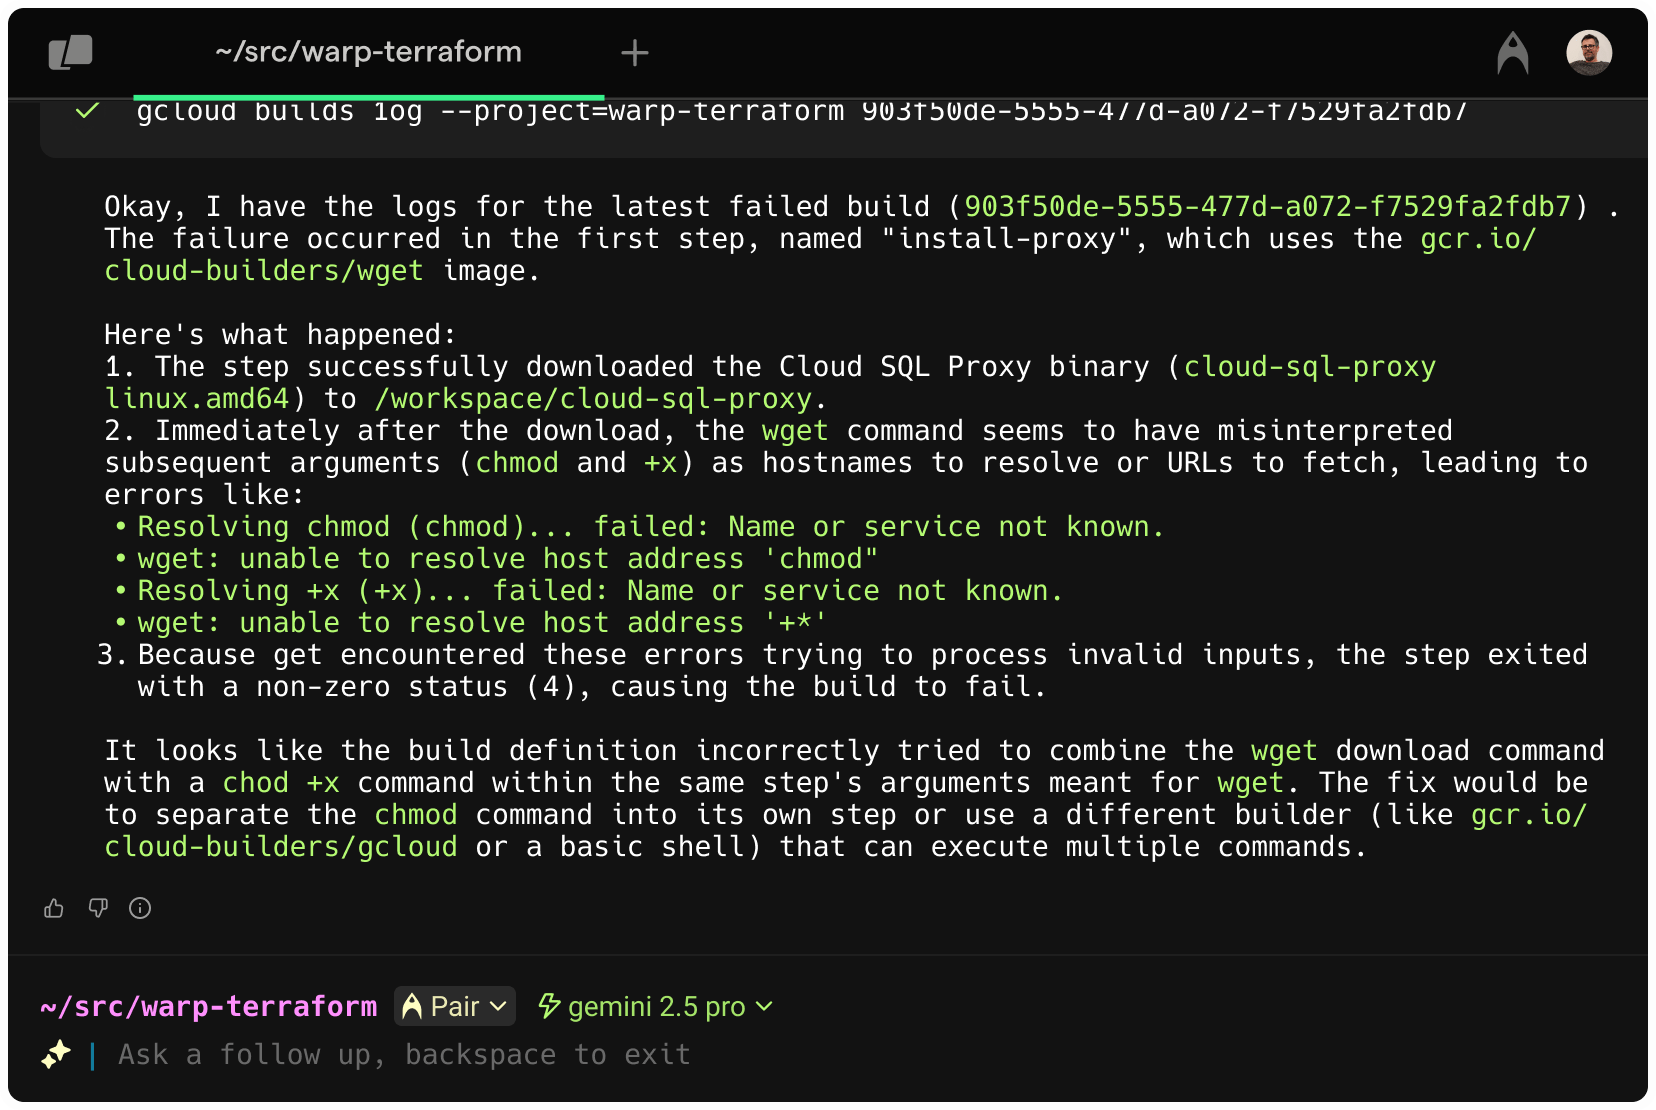Screen dimensions: 1656x1110
Task: Click the highlighted cloud-builders/gcloud text
Action: coord(280,847)
